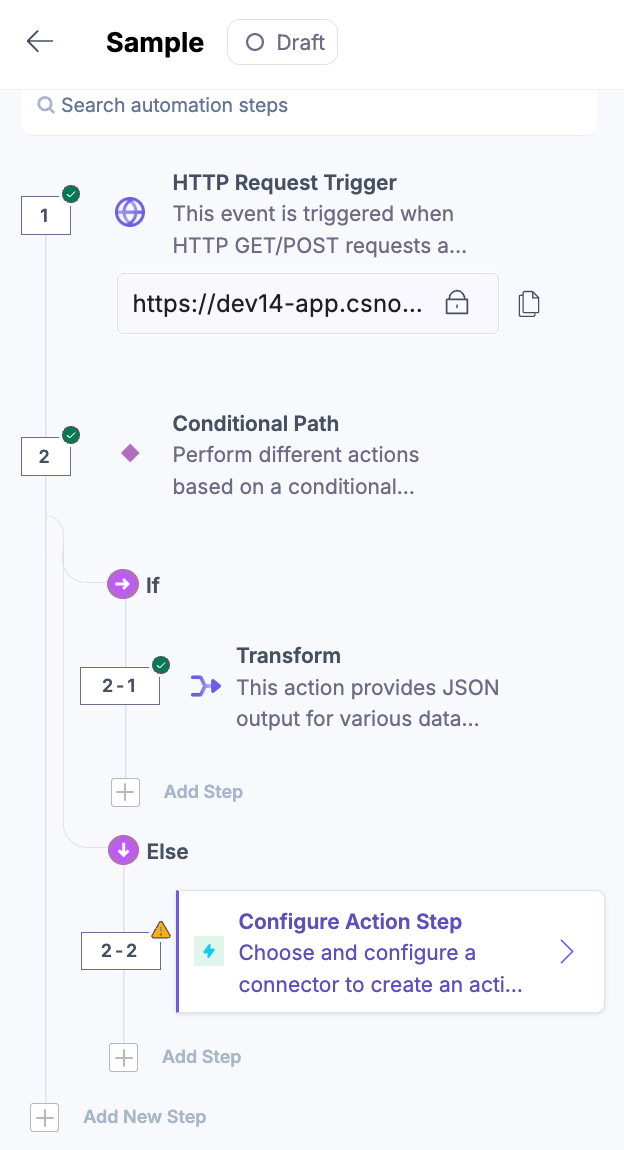This screenshot has width=624, height=1150.
Task: Click the If branch arrow icon
Action: pyautogui.click(x=122, y=584)
